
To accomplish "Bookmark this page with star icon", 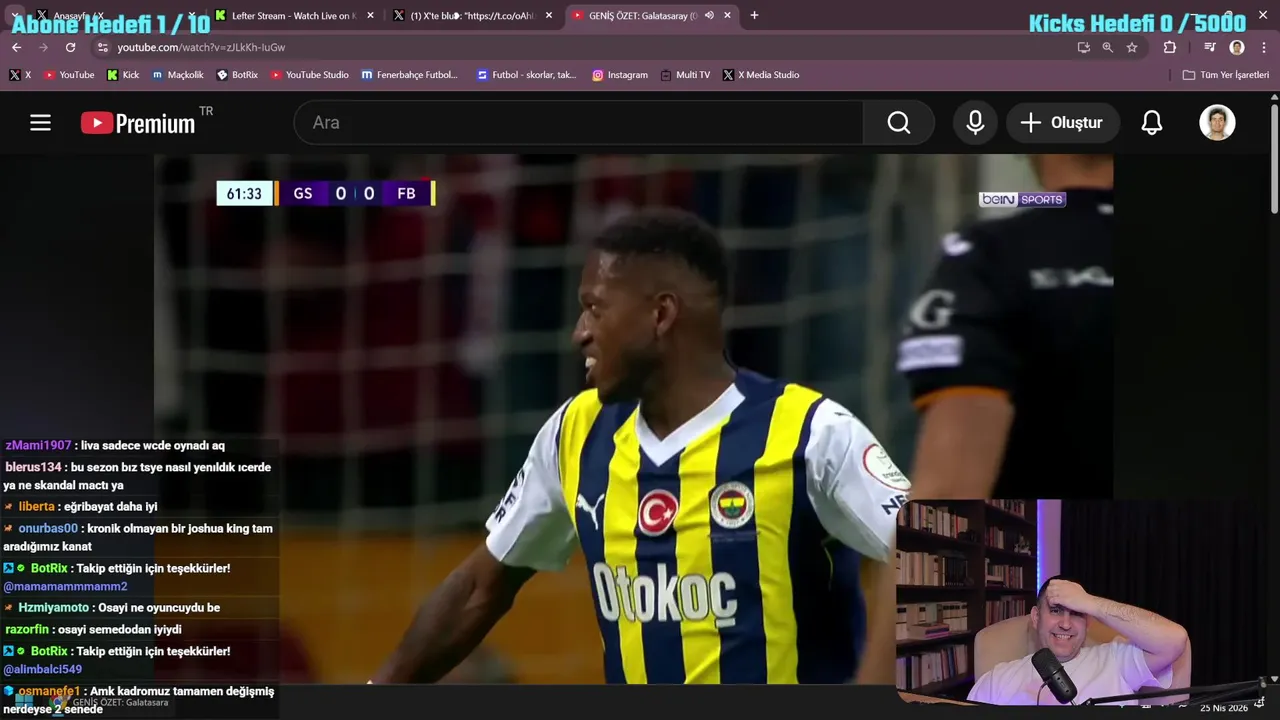I will tap(1132, 47).
